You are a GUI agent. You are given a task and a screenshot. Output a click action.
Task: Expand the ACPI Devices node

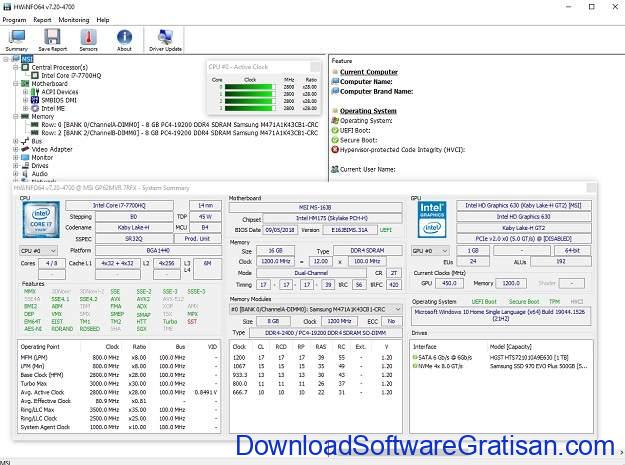pyautogui.click(x=25, y=92)
